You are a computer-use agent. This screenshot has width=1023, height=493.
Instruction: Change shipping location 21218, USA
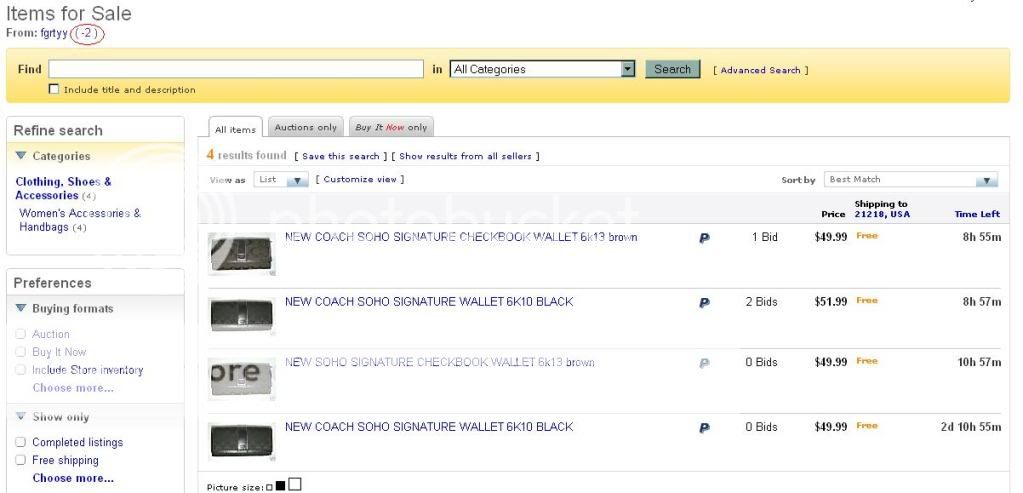882,214
